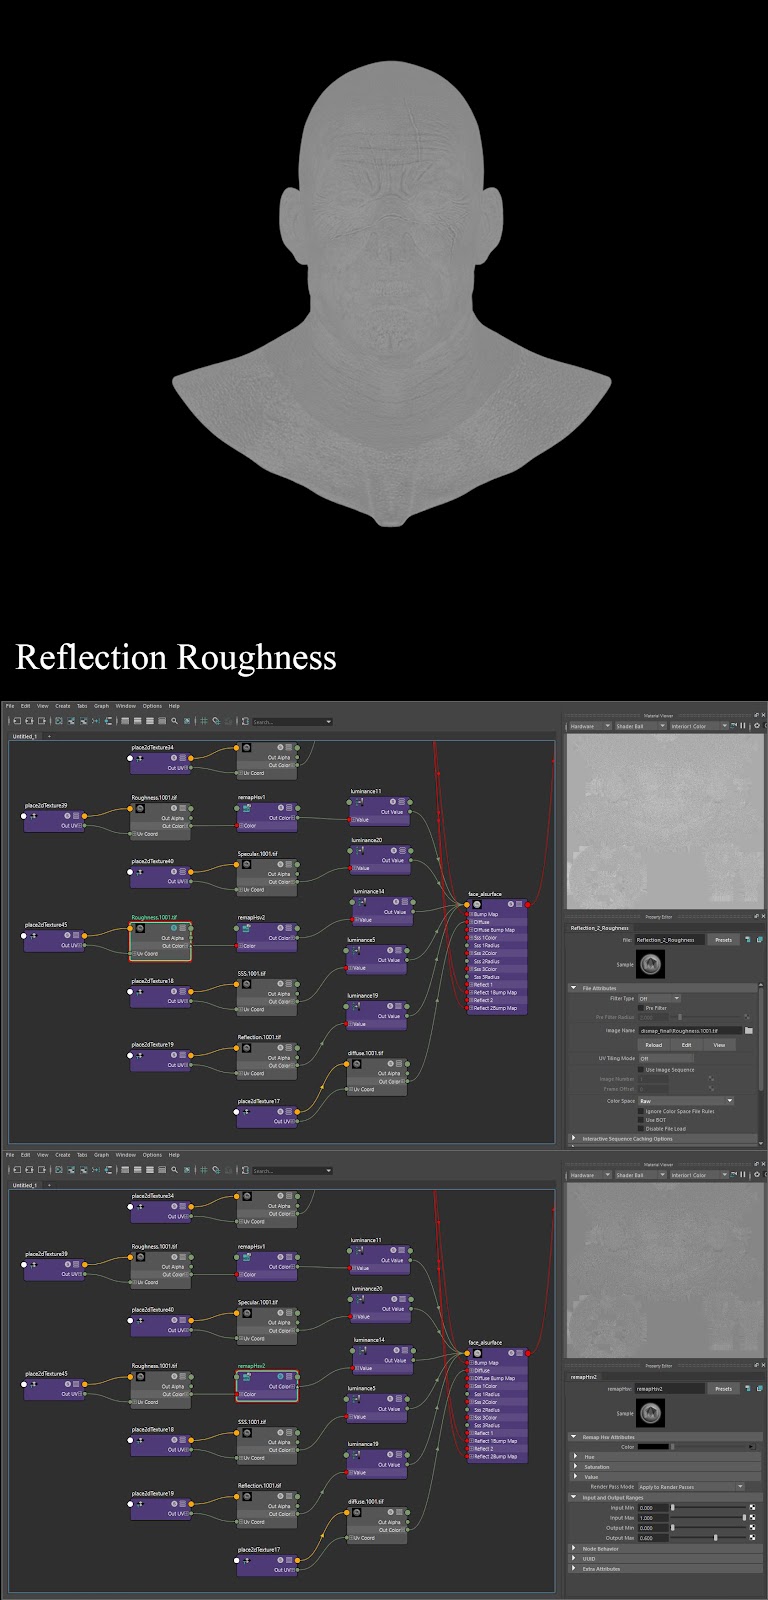Open the Color Space dropdown
Screen dimensions: 768x1600
tap(686, 1101)
